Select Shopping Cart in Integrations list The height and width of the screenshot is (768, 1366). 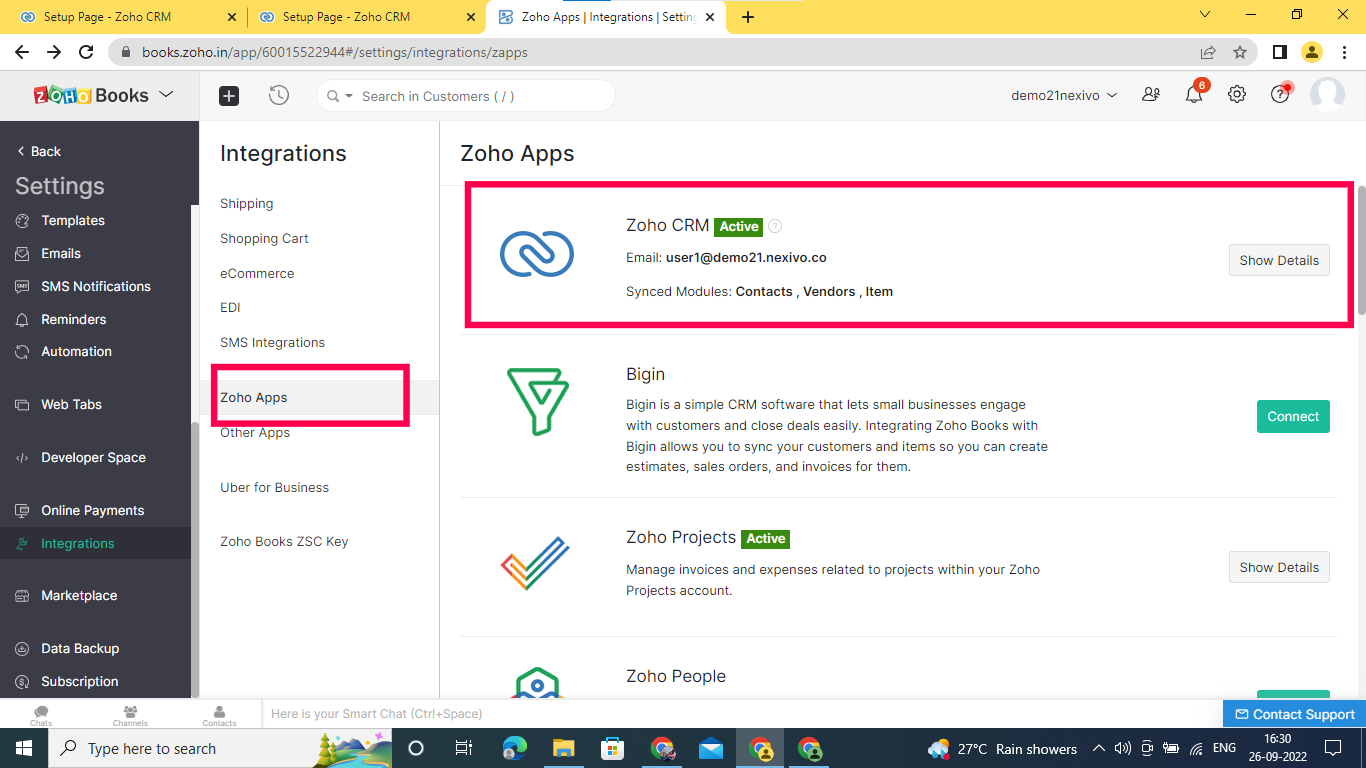[x=264, y=238]
